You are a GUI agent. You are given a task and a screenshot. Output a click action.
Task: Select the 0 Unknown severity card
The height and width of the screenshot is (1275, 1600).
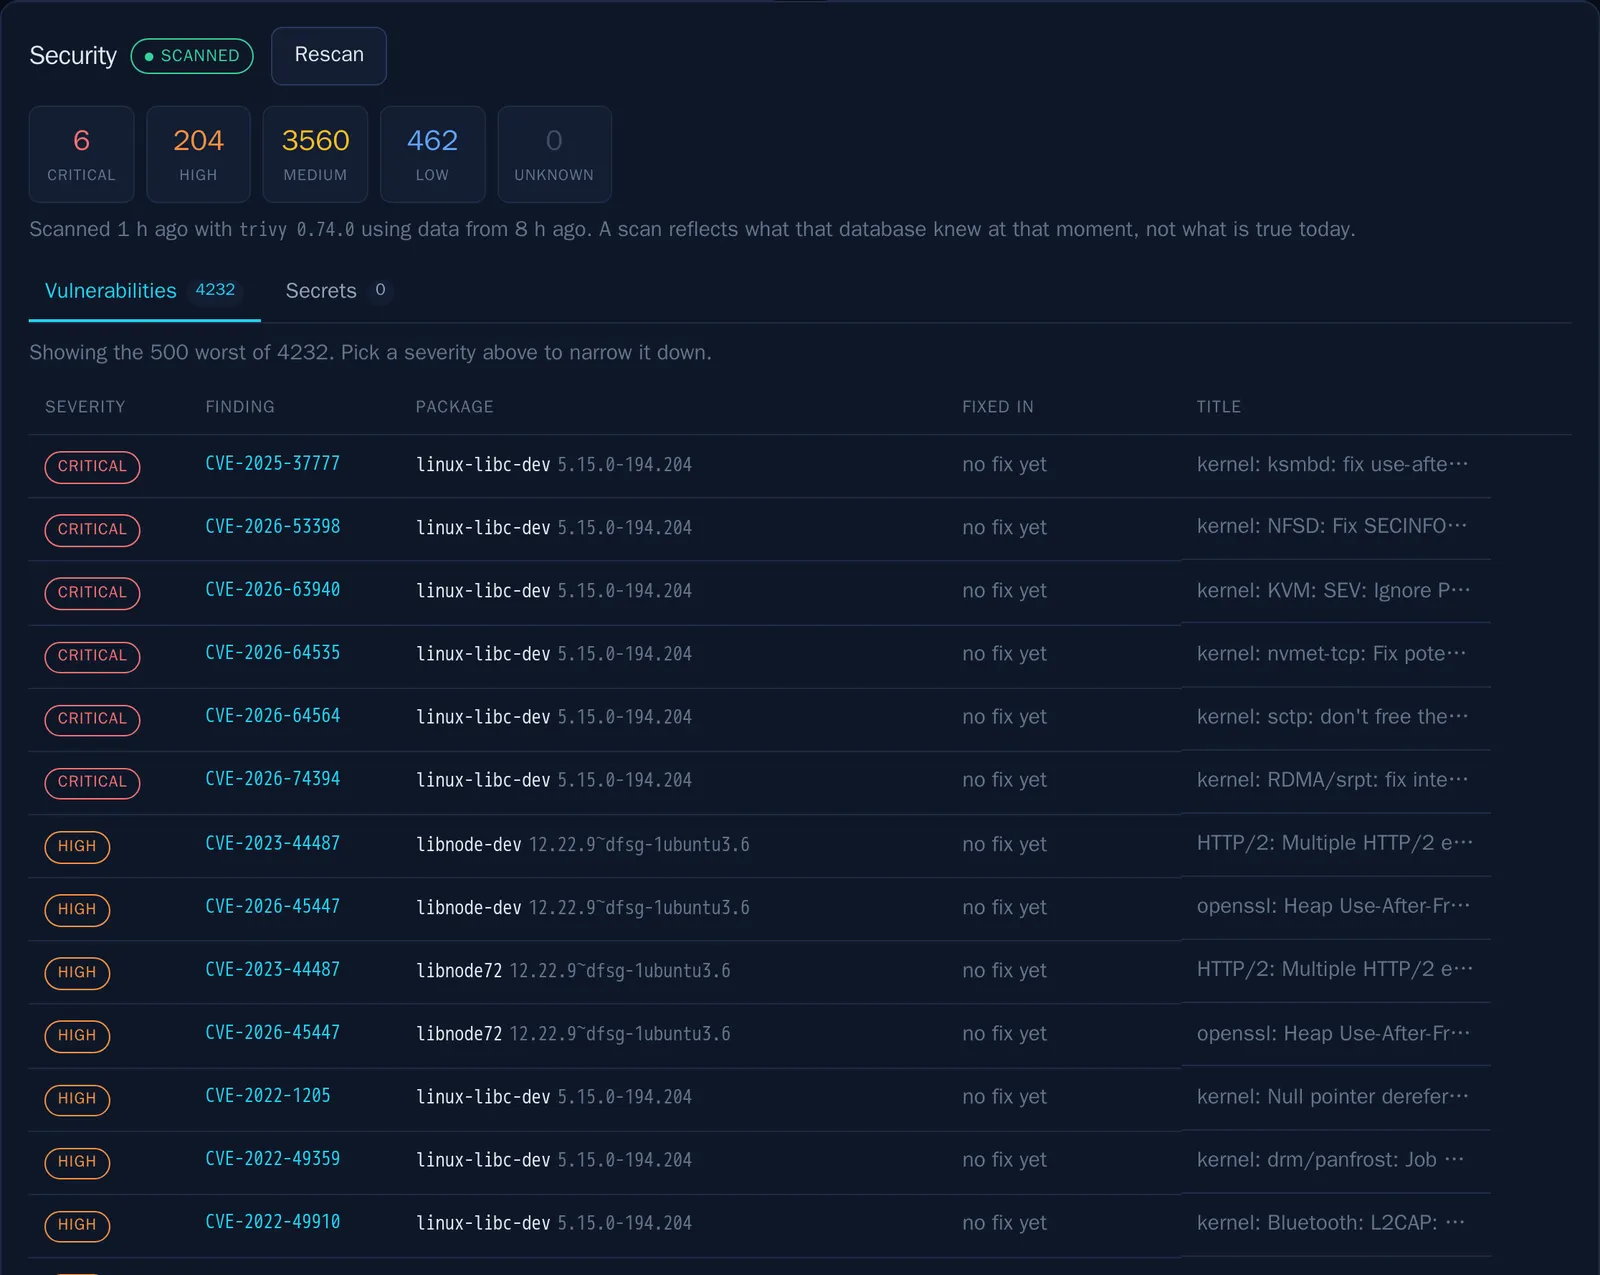(554, 154)
